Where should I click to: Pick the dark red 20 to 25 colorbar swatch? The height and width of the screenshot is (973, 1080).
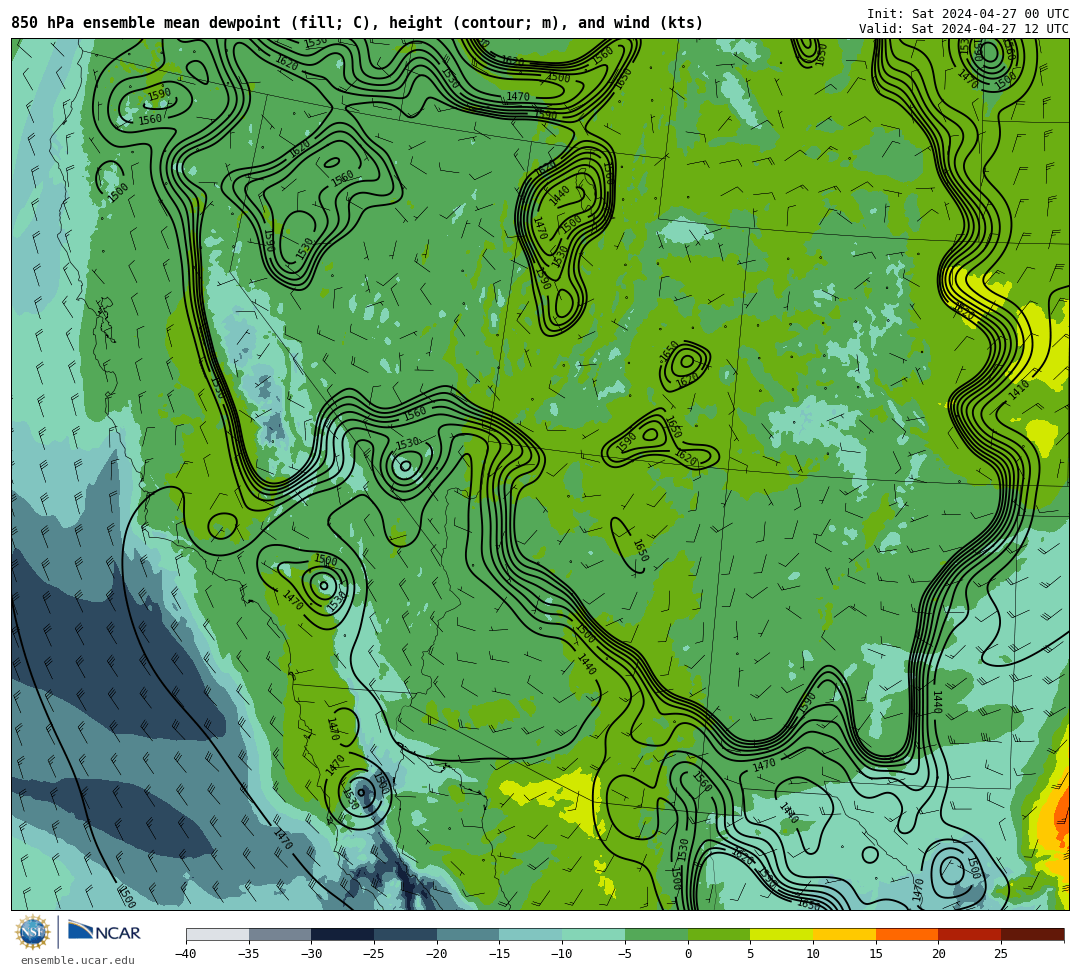(970, 934)
